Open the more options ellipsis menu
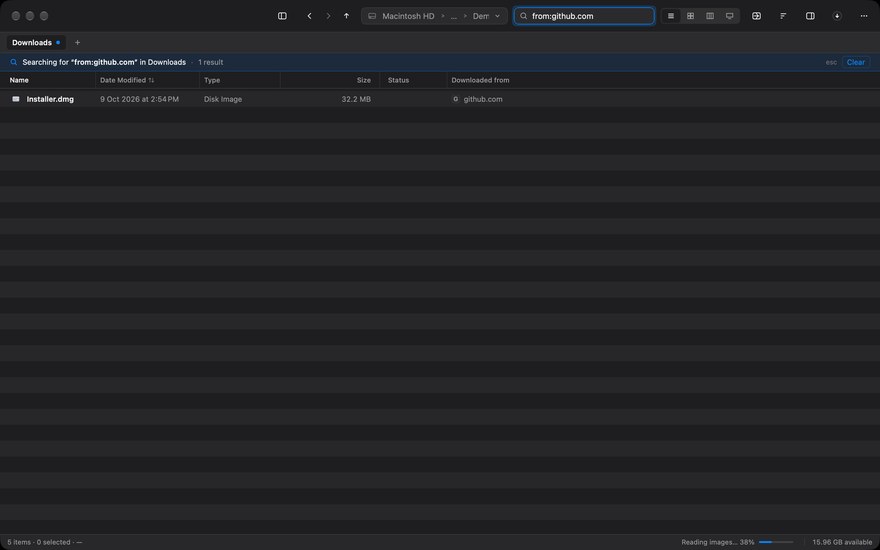880x550 pixels. click(864, 16)
